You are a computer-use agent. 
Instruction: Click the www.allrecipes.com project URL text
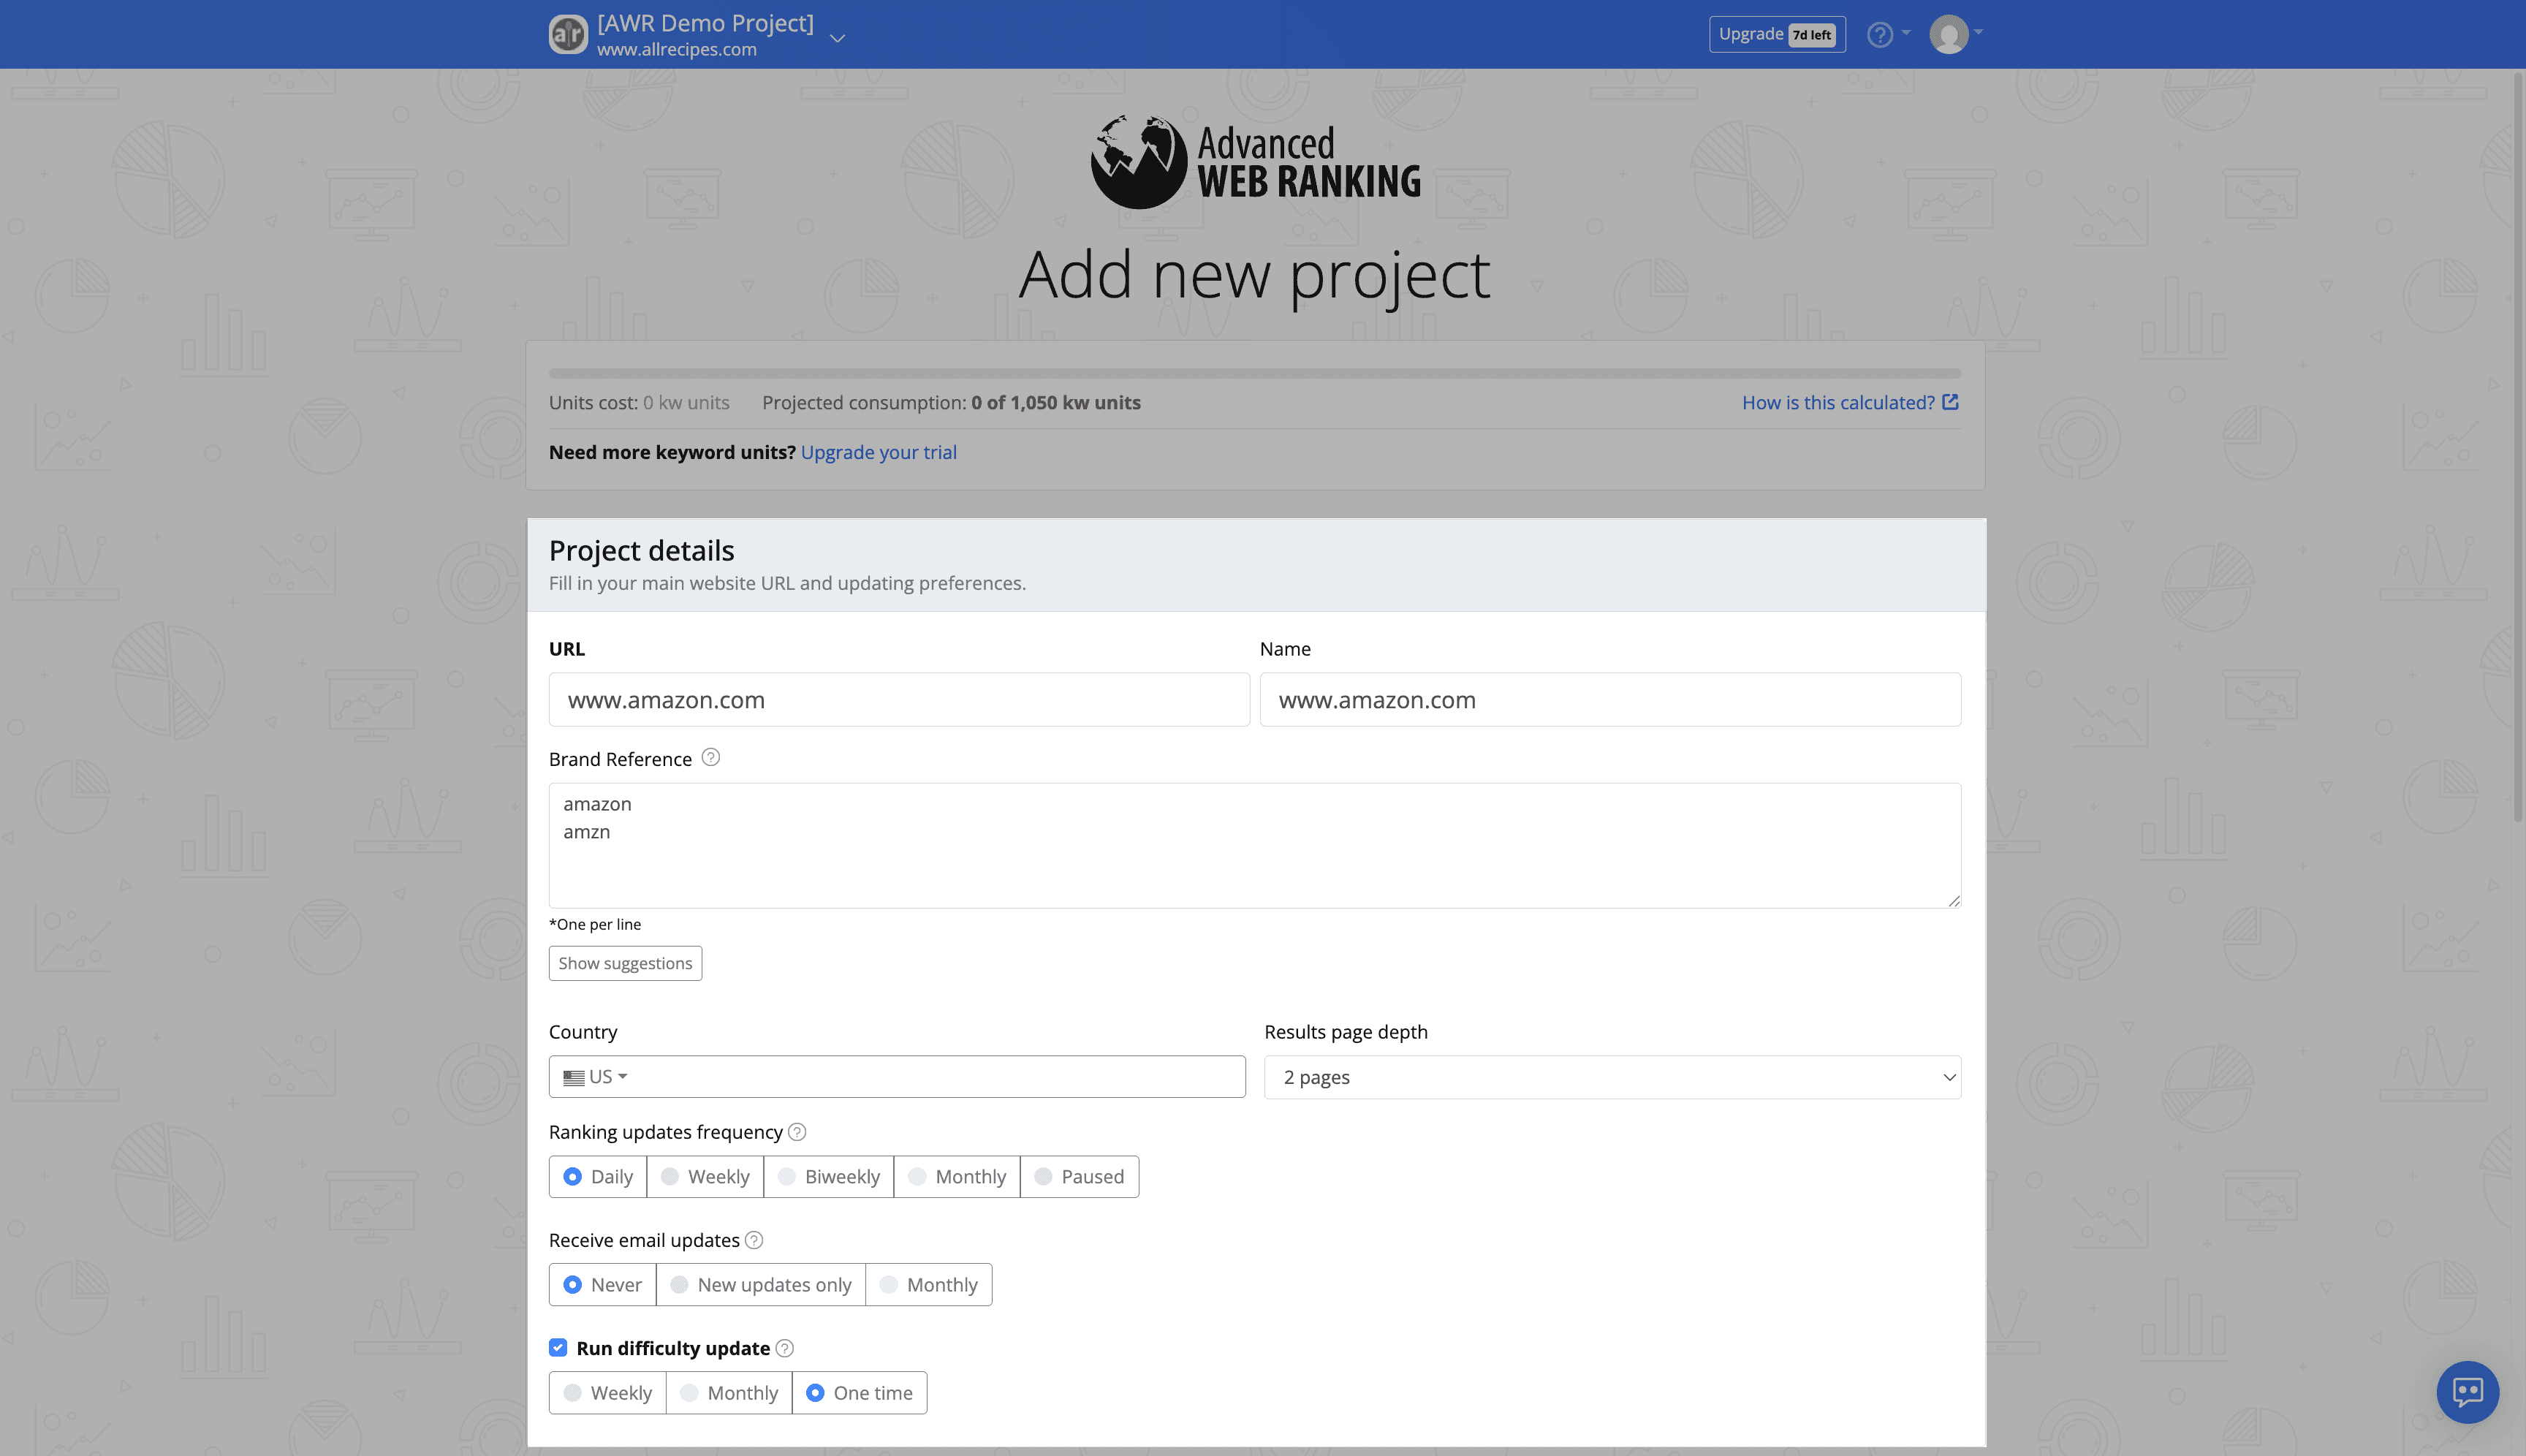pyautogui.click(x=676, y=49)
